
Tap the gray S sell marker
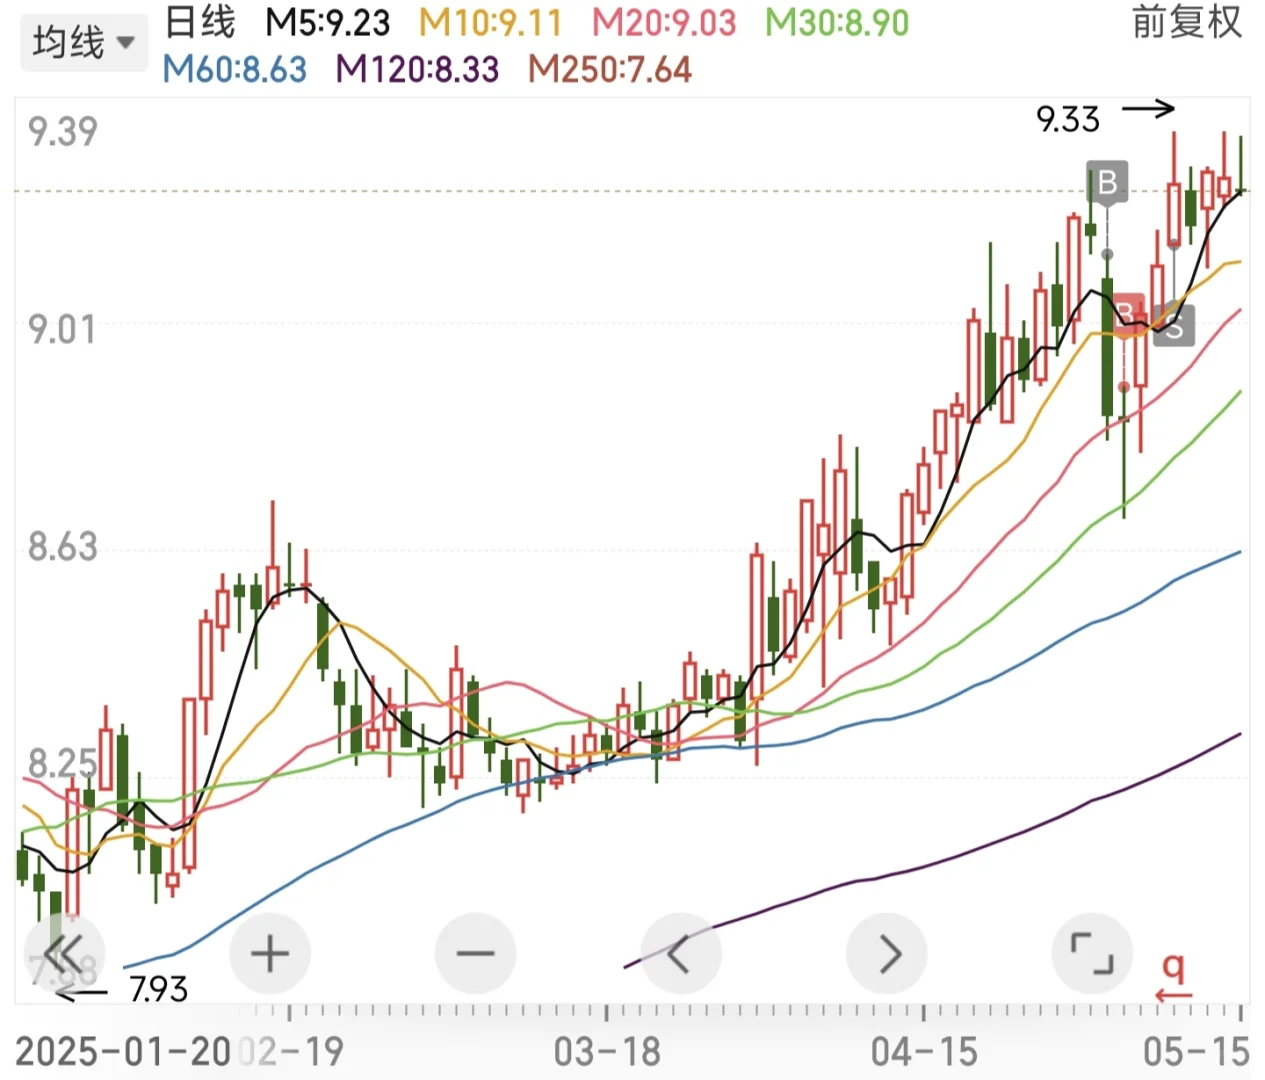point(1174,326)
